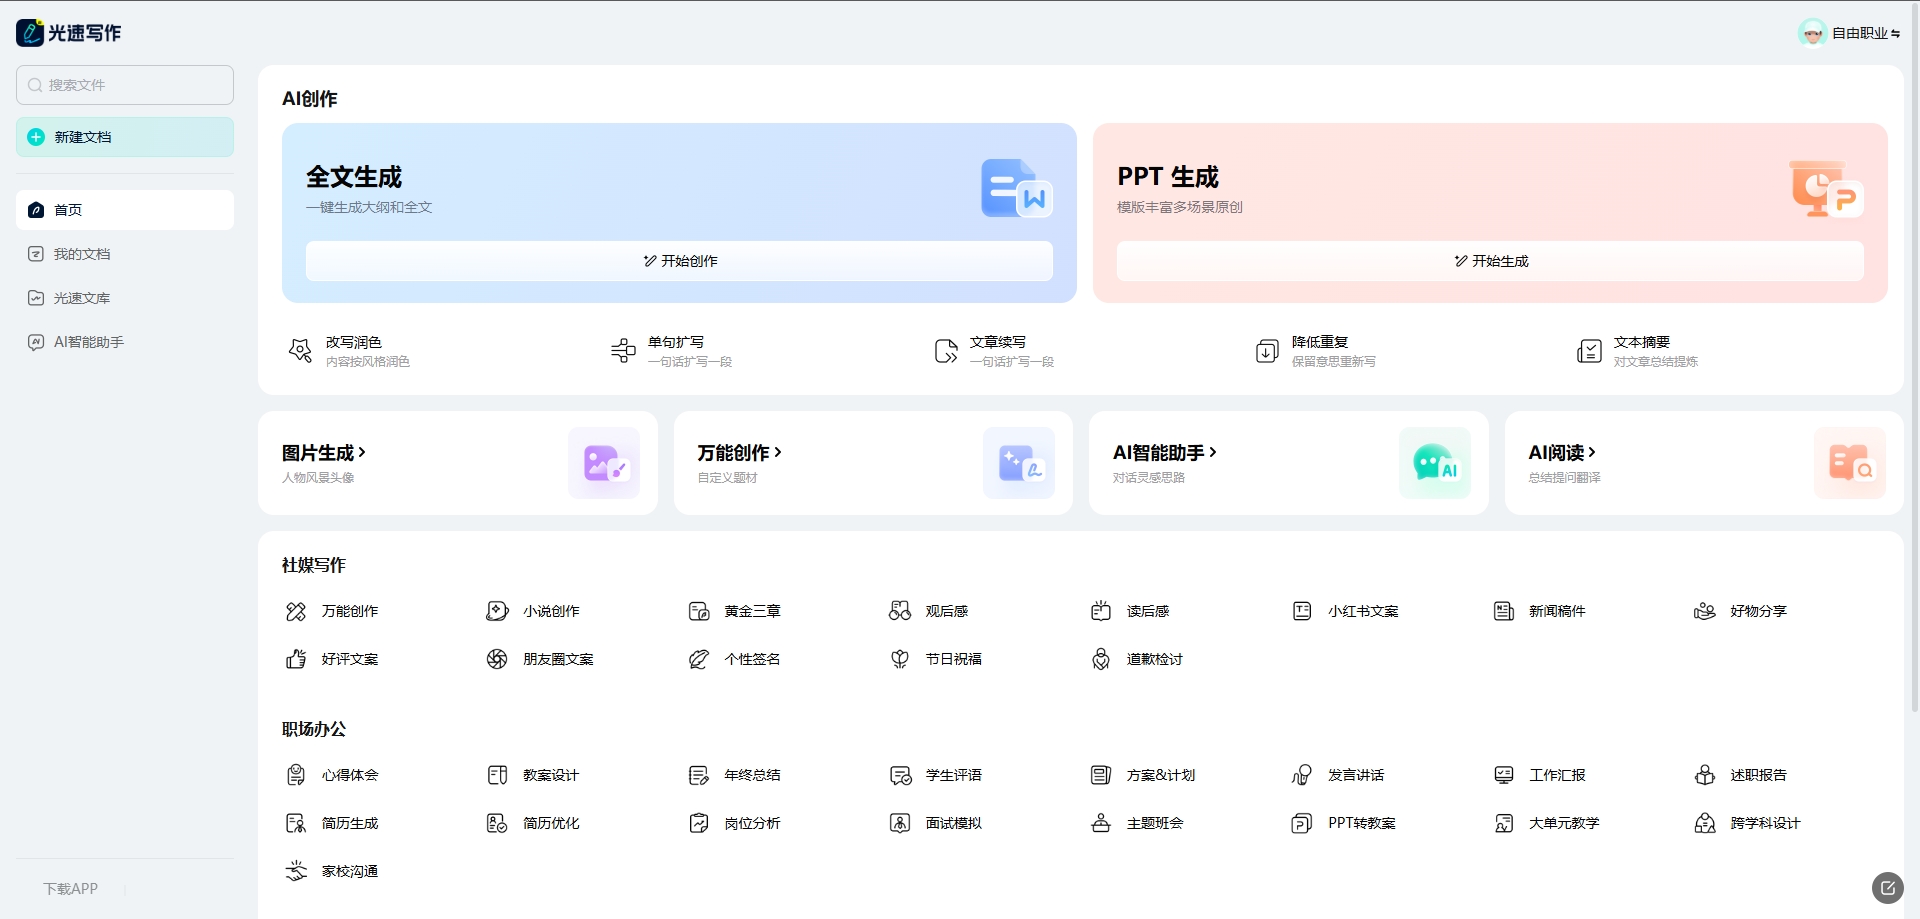This screenshot has width=1920, height=919.
Task: Open the 简历生成 resume generator icon
Action: tap(296, 823)
